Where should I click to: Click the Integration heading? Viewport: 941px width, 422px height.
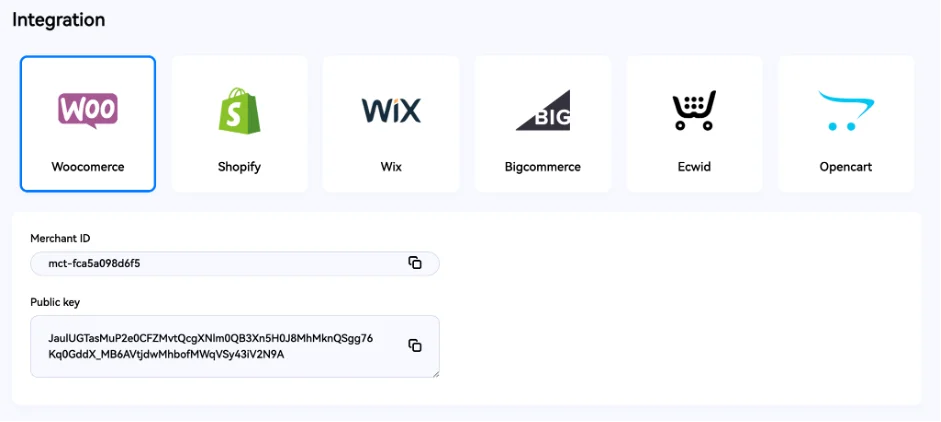coord(59,20)
